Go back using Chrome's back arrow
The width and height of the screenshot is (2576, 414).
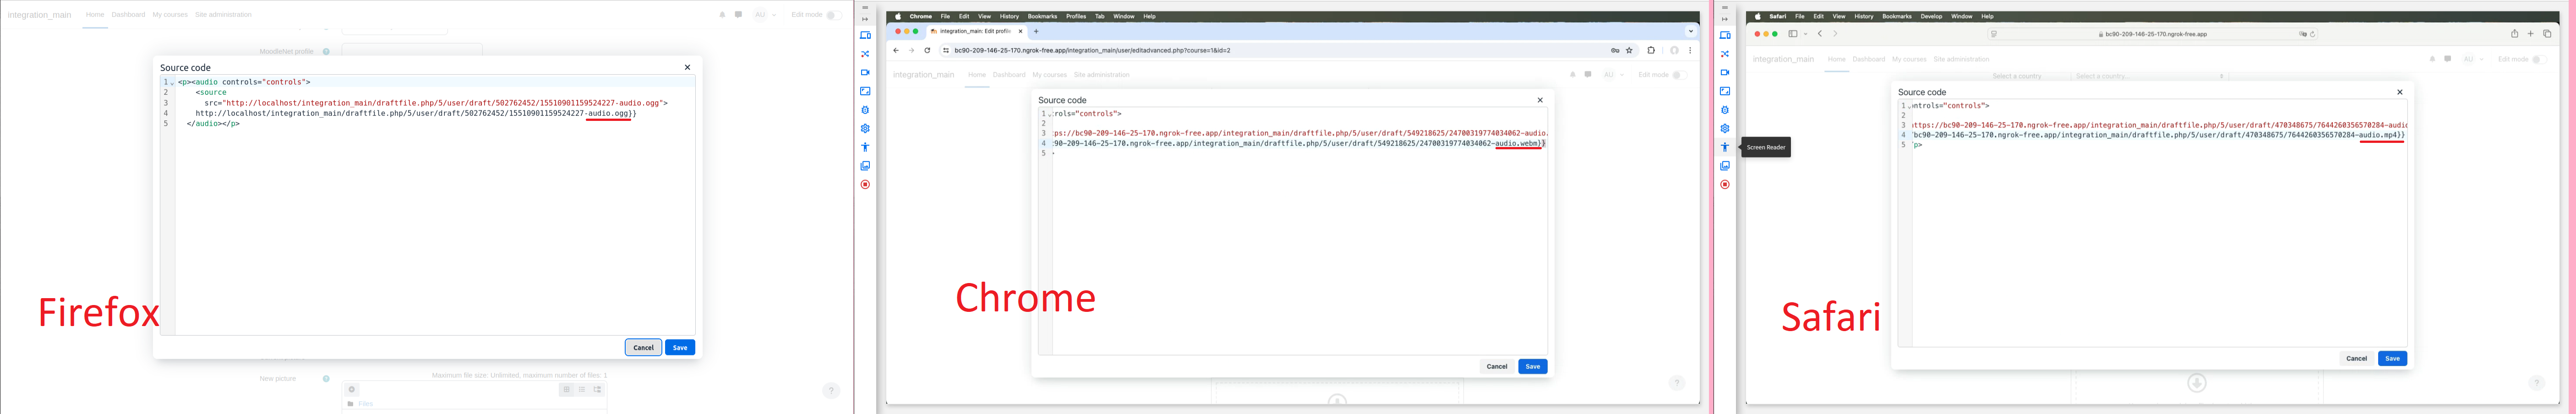896,50
